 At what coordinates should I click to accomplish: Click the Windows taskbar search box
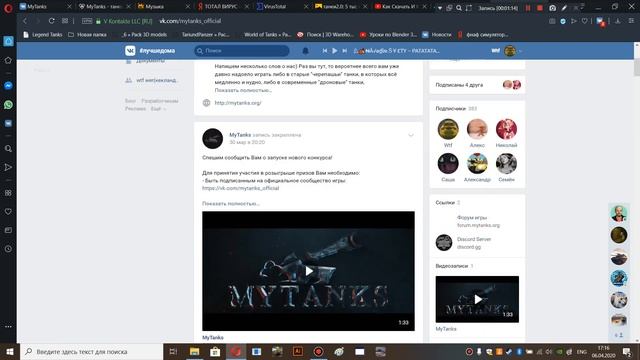coord(91,351)
